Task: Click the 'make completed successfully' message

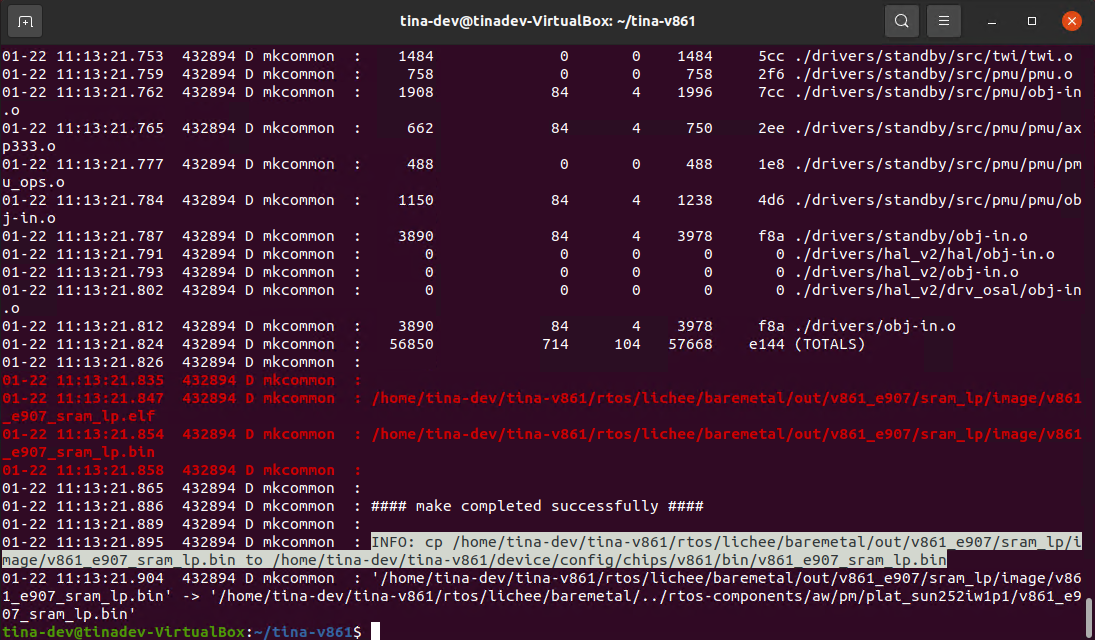Action: click(x=537, y=506)
